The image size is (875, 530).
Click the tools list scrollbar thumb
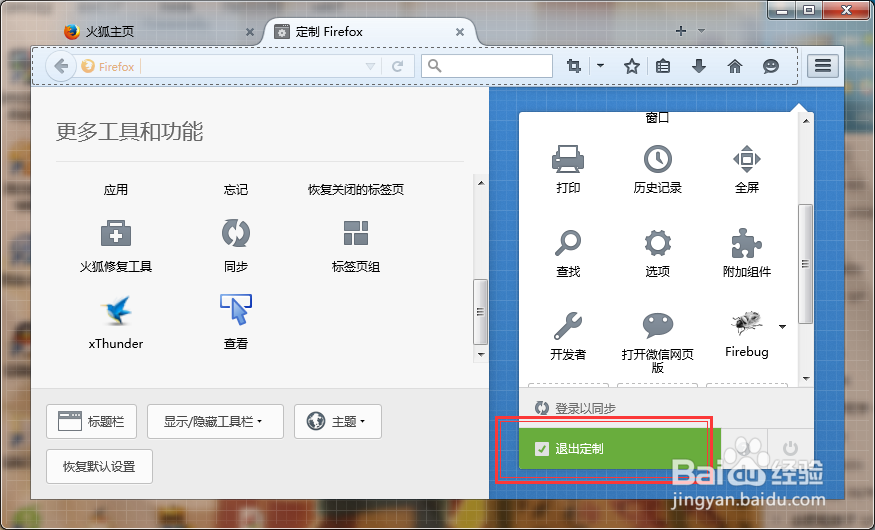(x=480, y=311)
